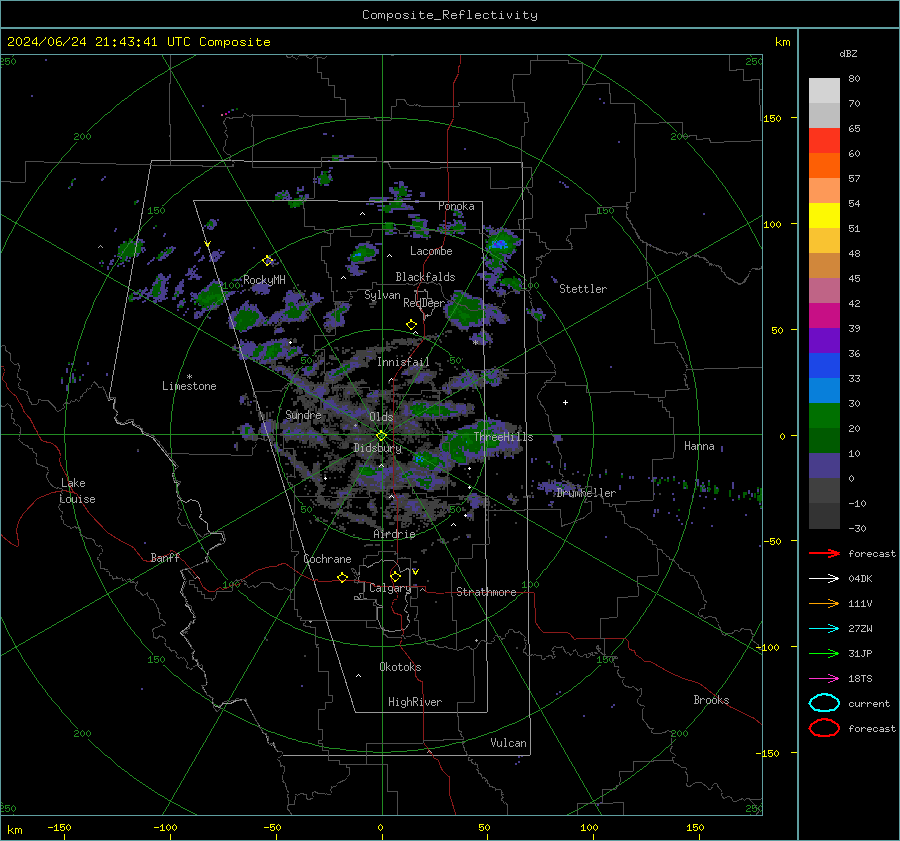900x841 pixels.
Task: Click the Strathmore city label
Action: (x=486, y=592)
